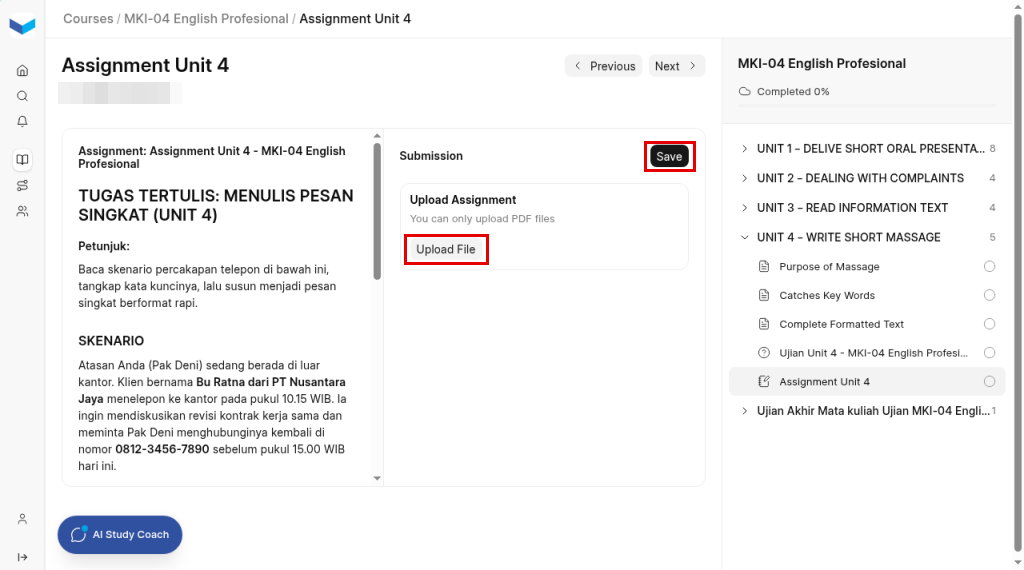Screen dimensions: 1024x570
Task: Open the Catches Key Words lesson
Action: (x=867, y=295)
